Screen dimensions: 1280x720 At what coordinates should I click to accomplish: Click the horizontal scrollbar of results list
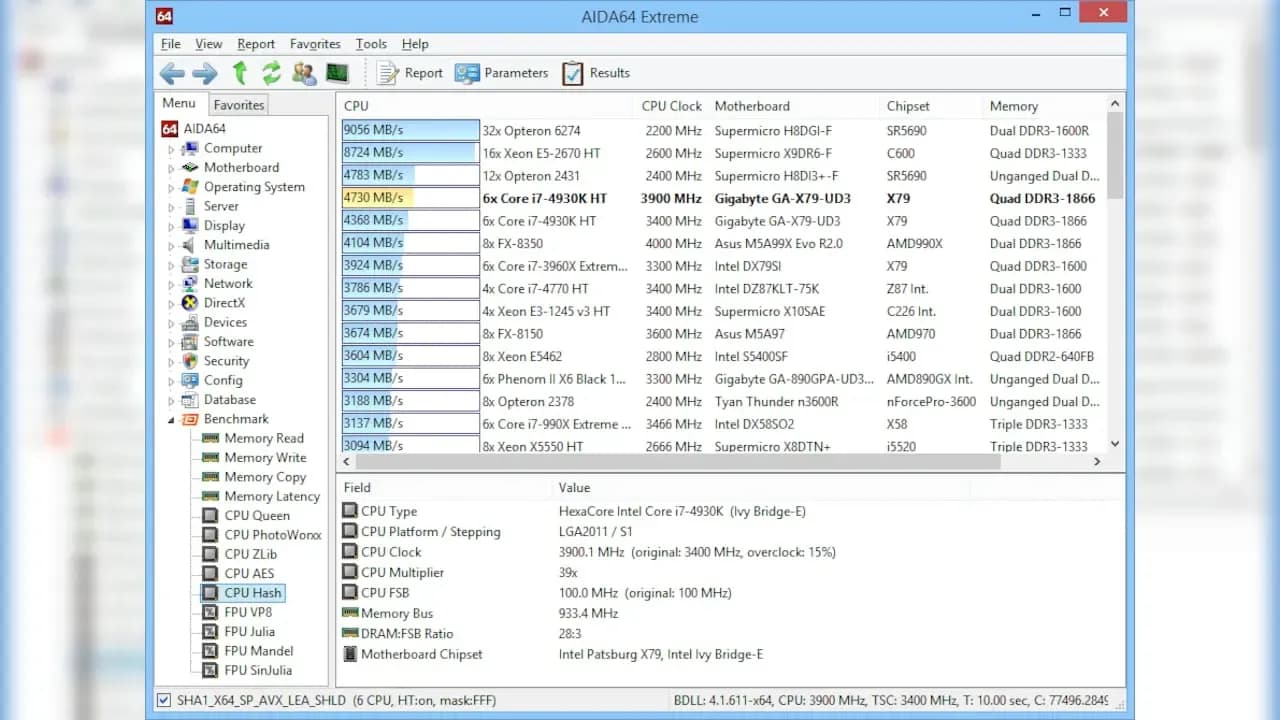[x=723, y=462]
